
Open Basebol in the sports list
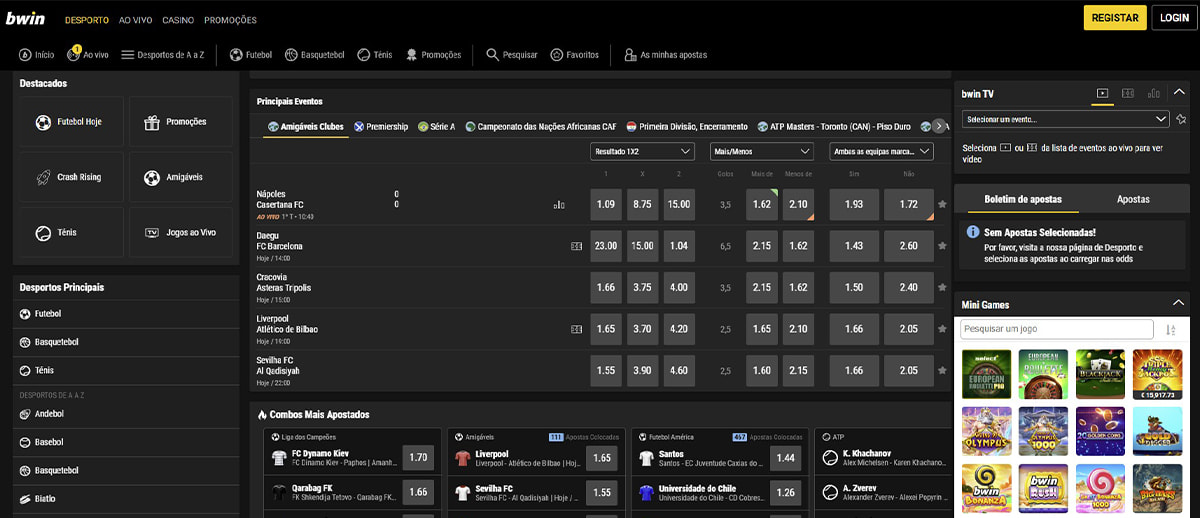click(126, 442)
